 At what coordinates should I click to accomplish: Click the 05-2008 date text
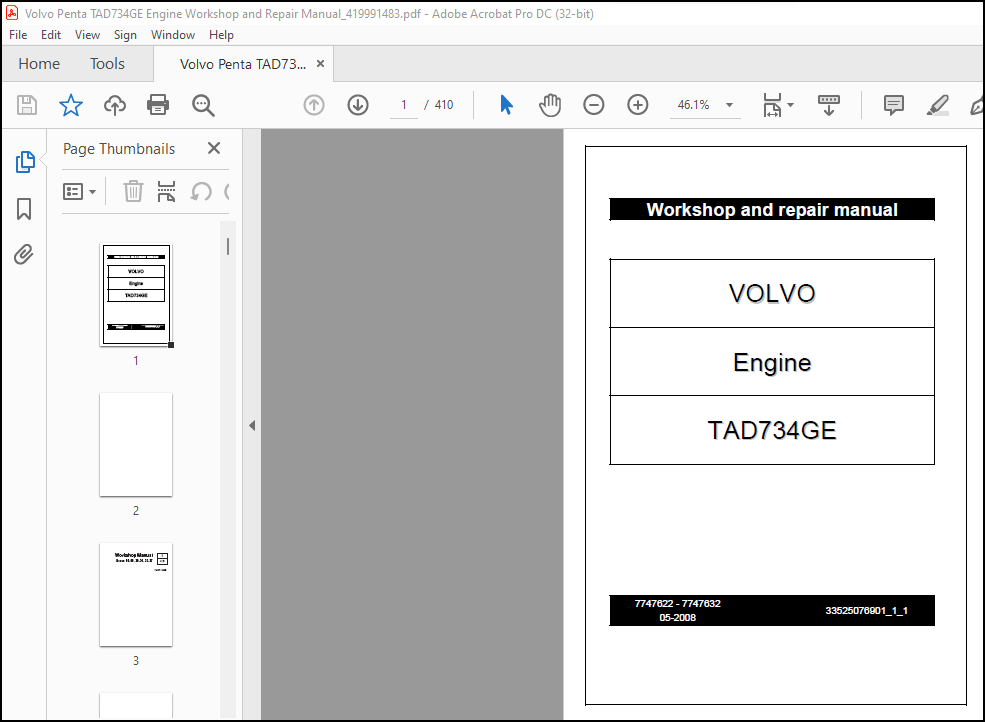[678, 618]
